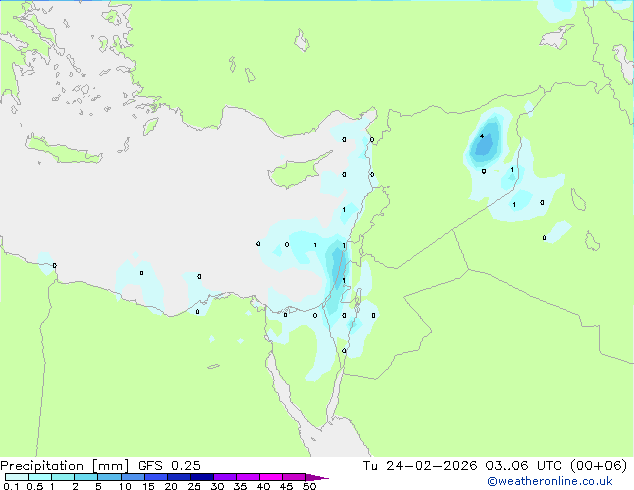Click the 'Precipitation [mm]' title text
Viewport: 634px width, 490px height.
pyautogui.click(x=65, y=466)
